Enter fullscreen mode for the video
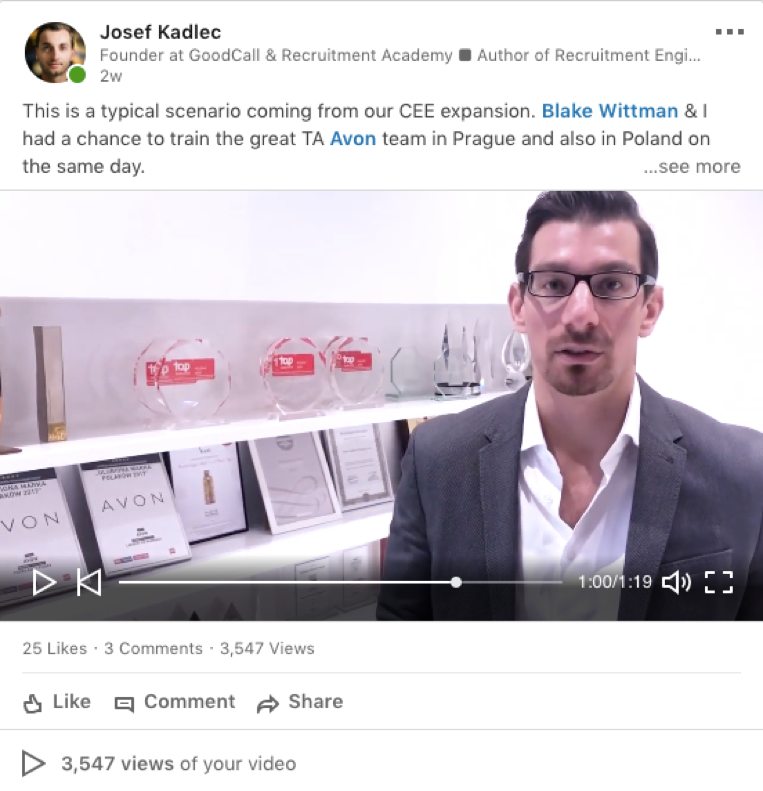The height and width of the screenshot is (791, 763). (x=719, y=582)
